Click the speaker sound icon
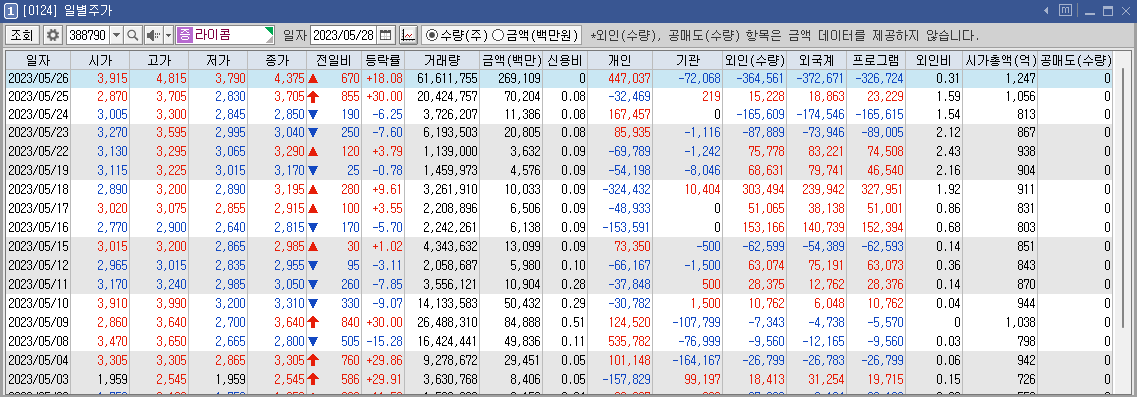Viewport: 1137px width, 397px height. coord(153,35)
